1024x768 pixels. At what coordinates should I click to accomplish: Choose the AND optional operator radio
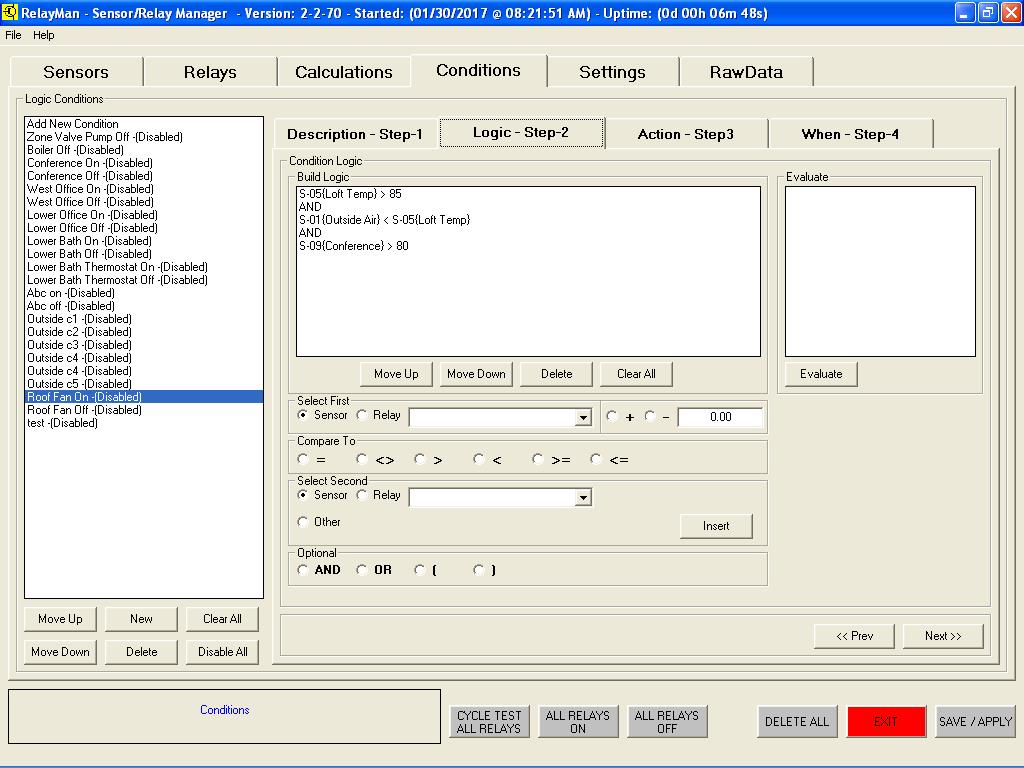coord(303,570)
